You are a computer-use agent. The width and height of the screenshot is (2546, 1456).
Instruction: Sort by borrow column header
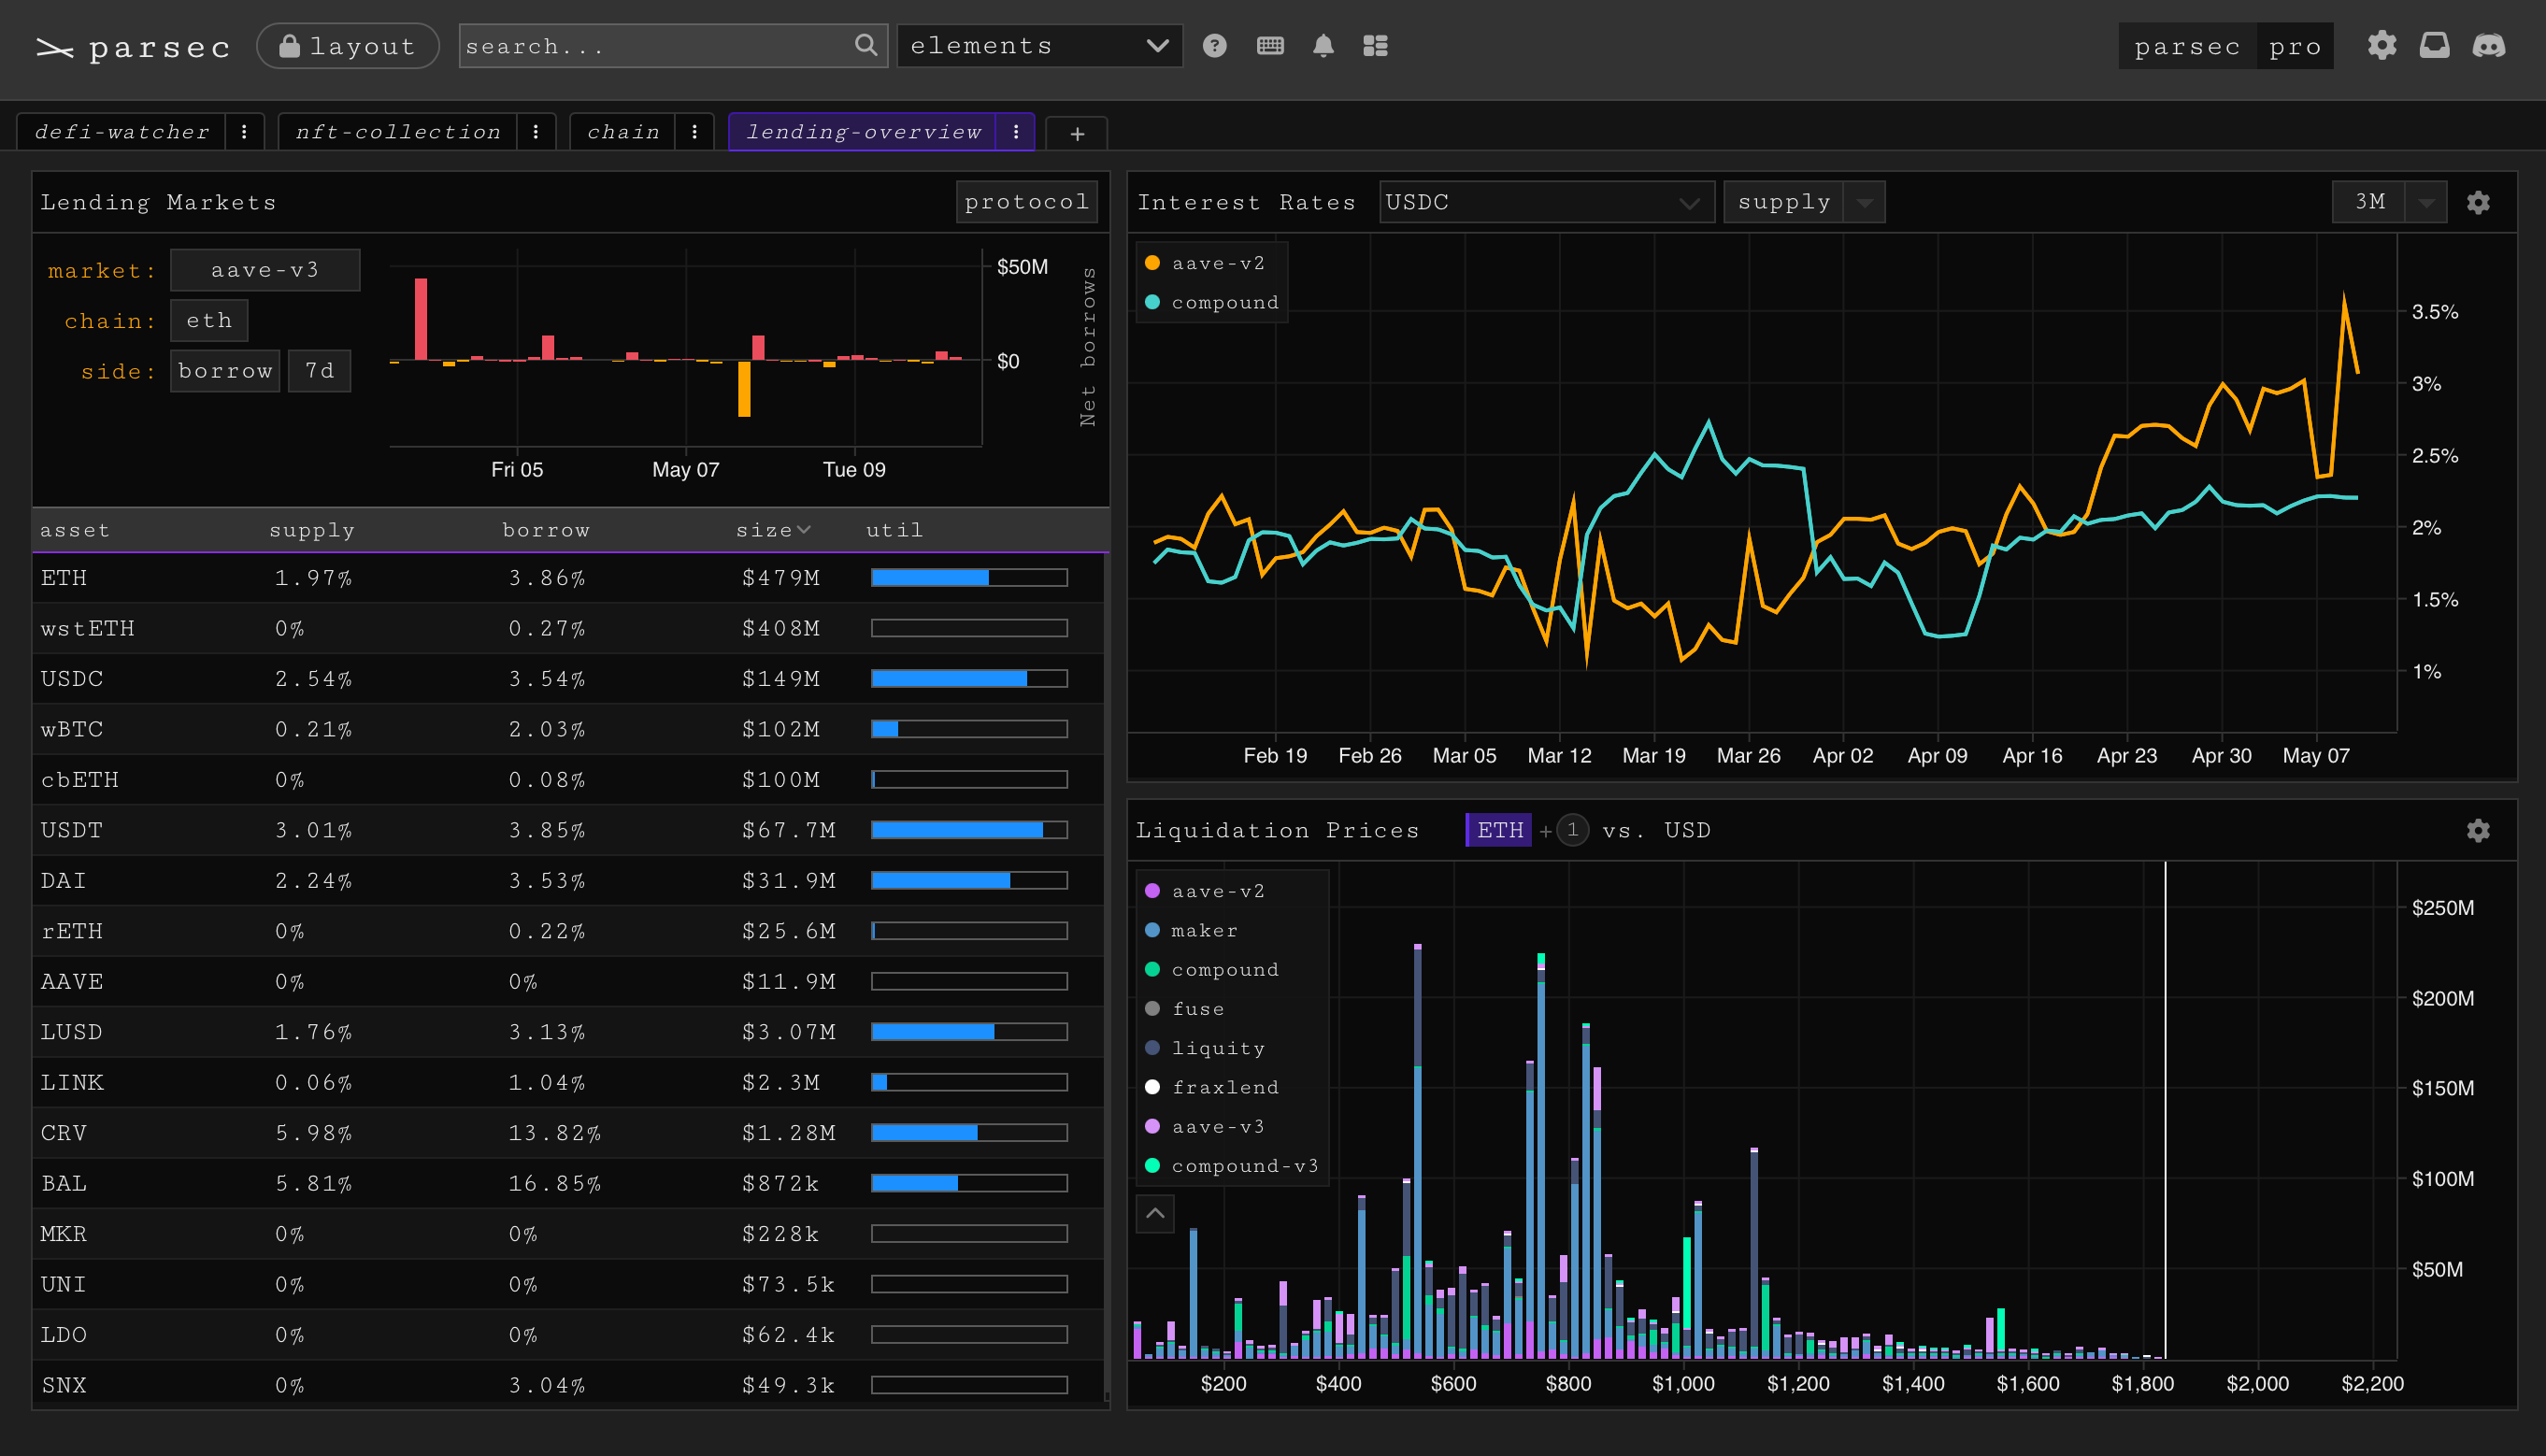pos(546,530)
